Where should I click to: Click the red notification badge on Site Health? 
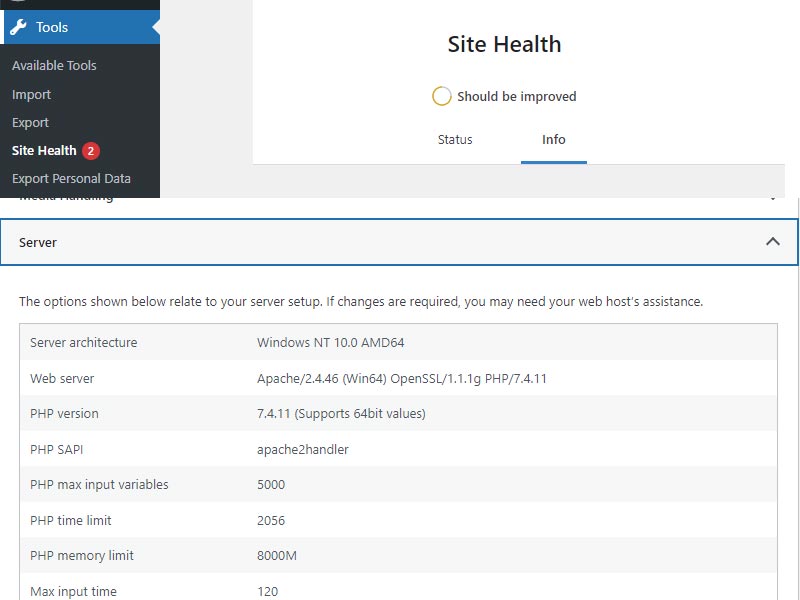91,151
